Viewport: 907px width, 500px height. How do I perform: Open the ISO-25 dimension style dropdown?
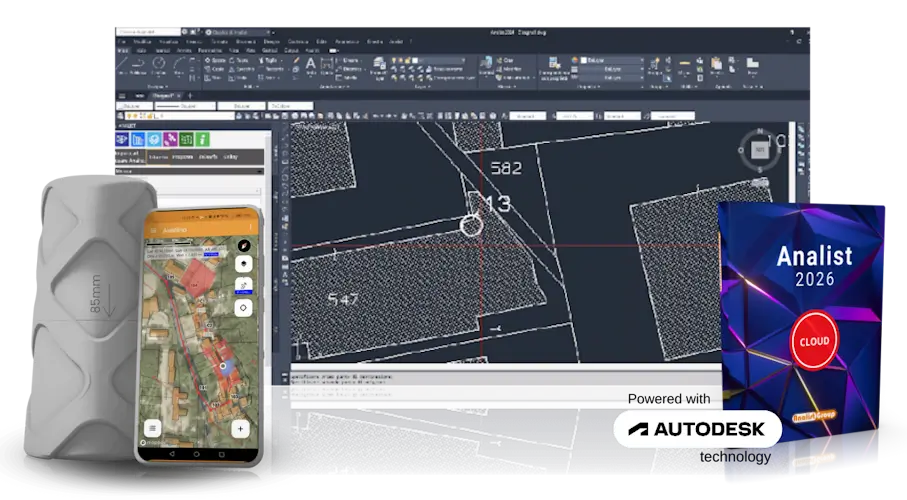click(x=574, y=116)
